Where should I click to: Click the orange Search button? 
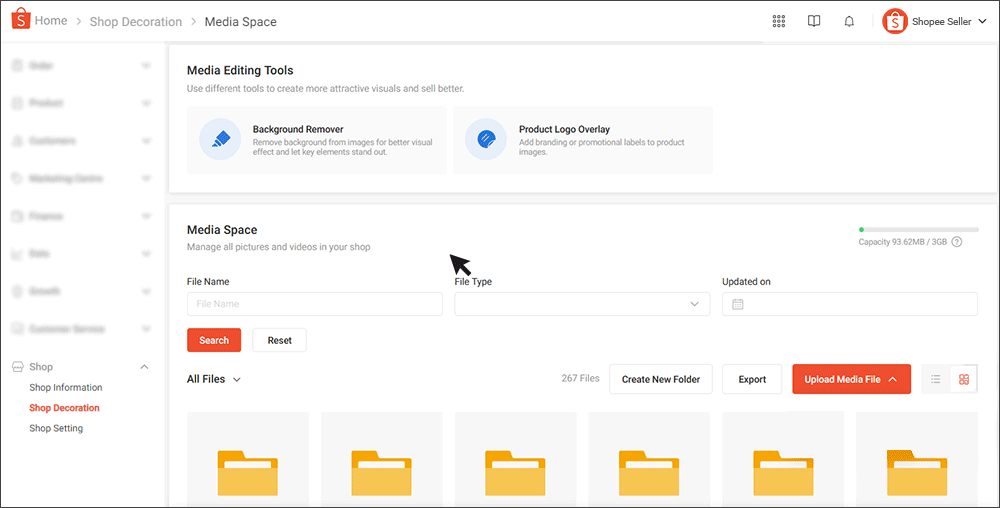[214, 341]
